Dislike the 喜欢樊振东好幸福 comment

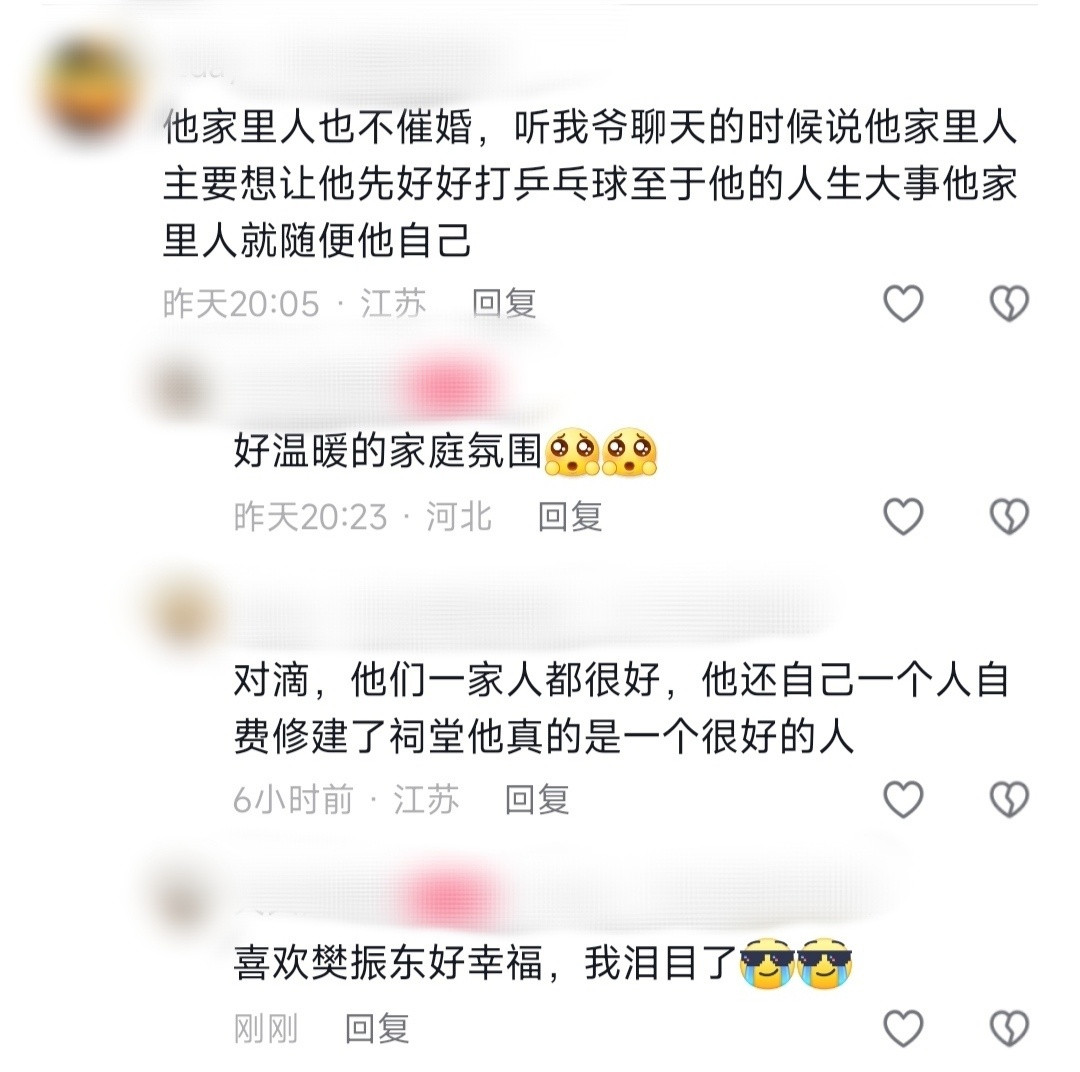(1009, 1028)
